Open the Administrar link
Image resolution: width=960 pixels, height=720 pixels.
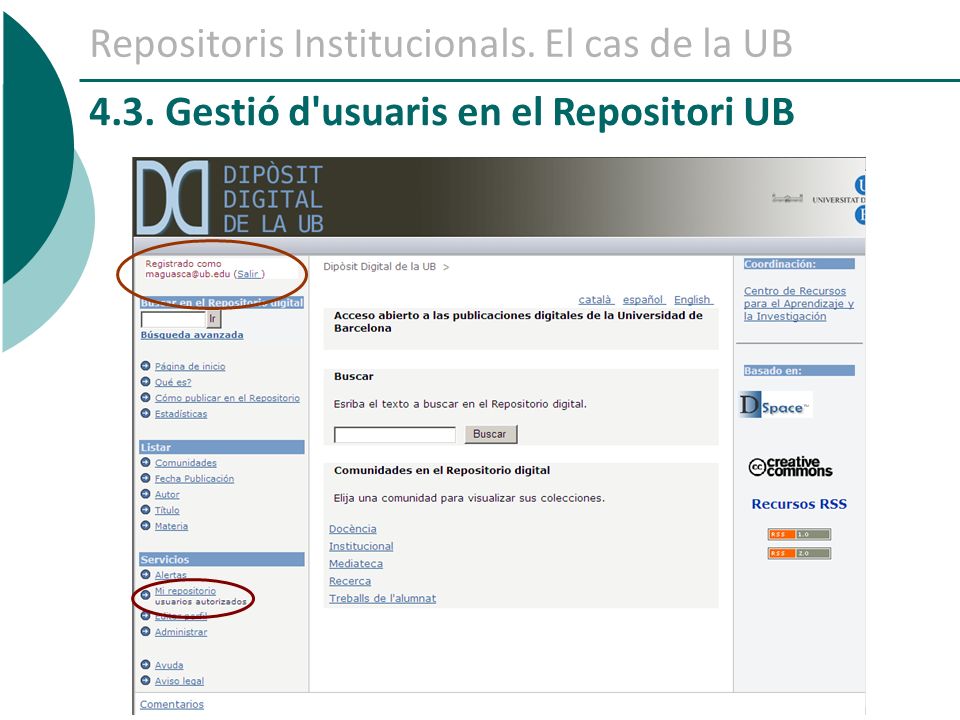181,632
